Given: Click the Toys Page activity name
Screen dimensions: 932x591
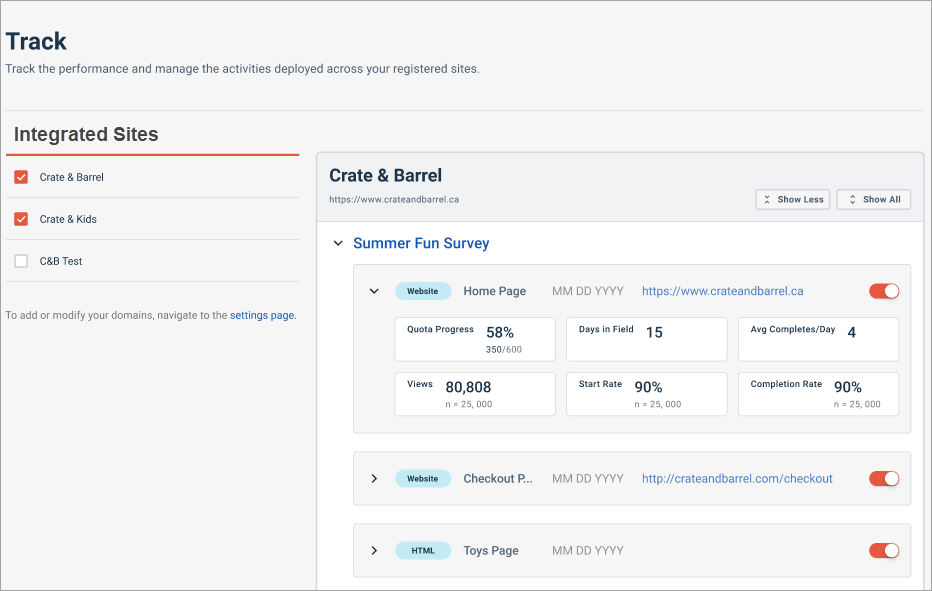Looking at the screenshot, I should point(491,551).
